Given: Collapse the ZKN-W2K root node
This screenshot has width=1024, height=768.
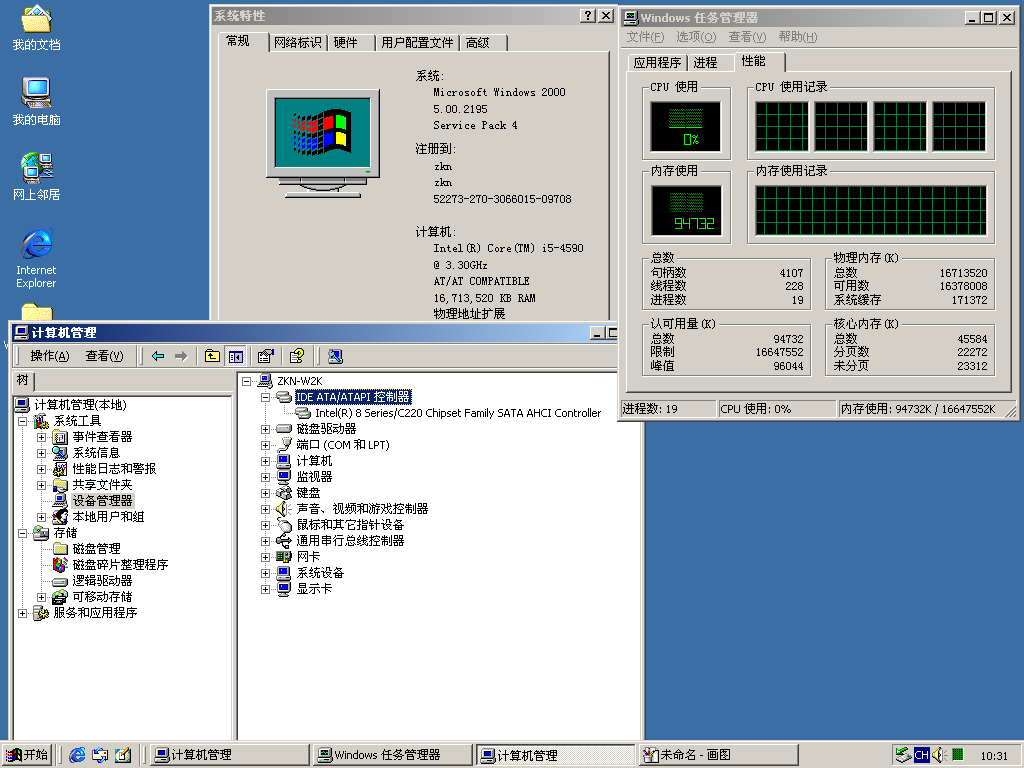Looking at the screenshot, I should coord(246,381).
